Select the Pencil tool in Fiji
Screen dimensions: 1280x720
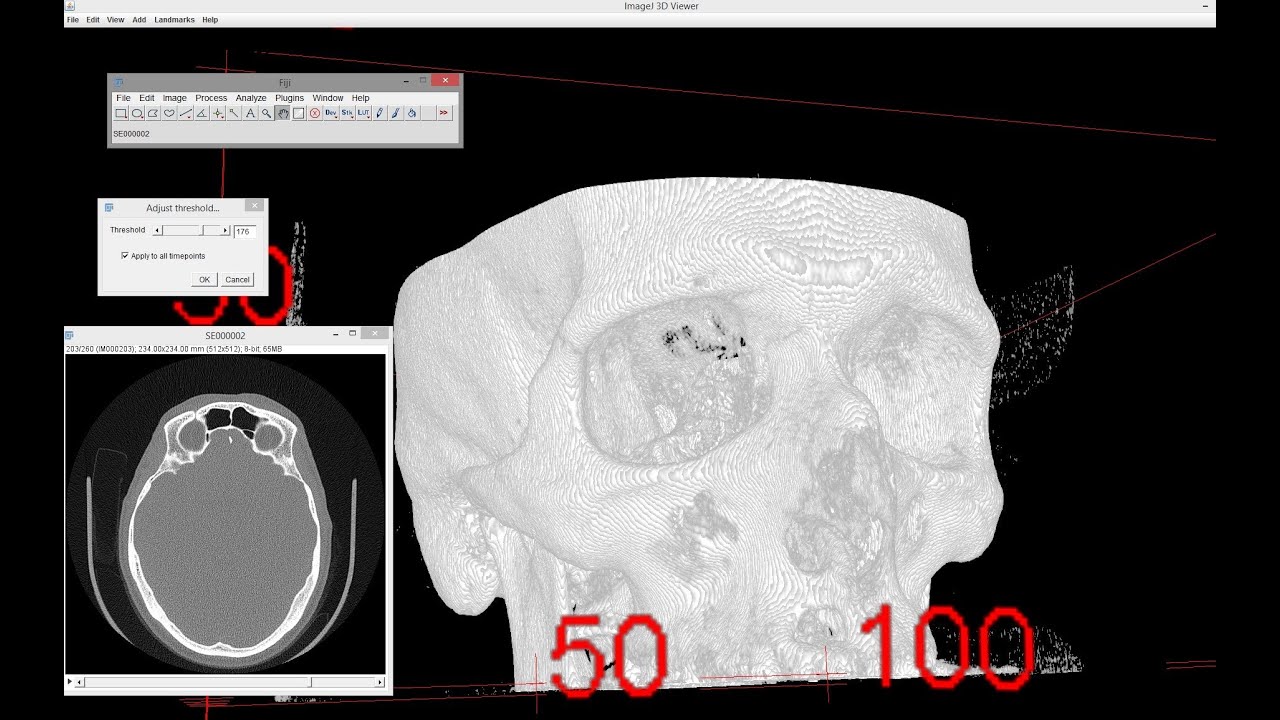pos(380,113)
